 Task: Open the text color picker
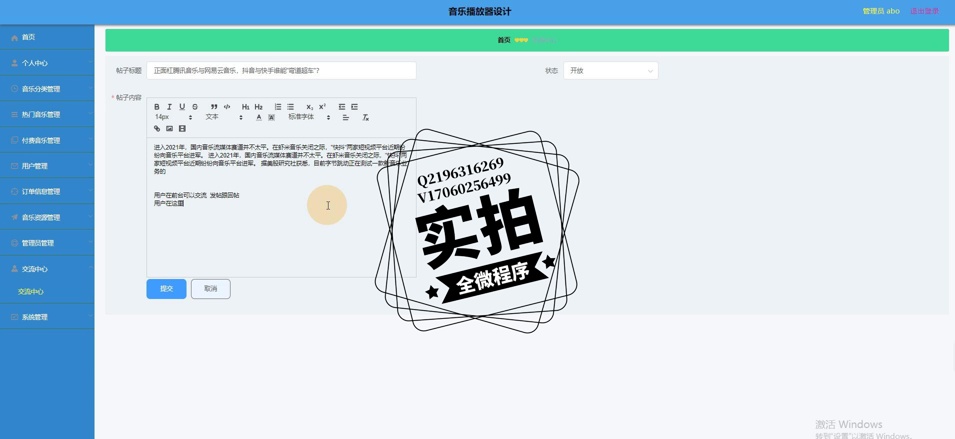click(x=258, y=118)
